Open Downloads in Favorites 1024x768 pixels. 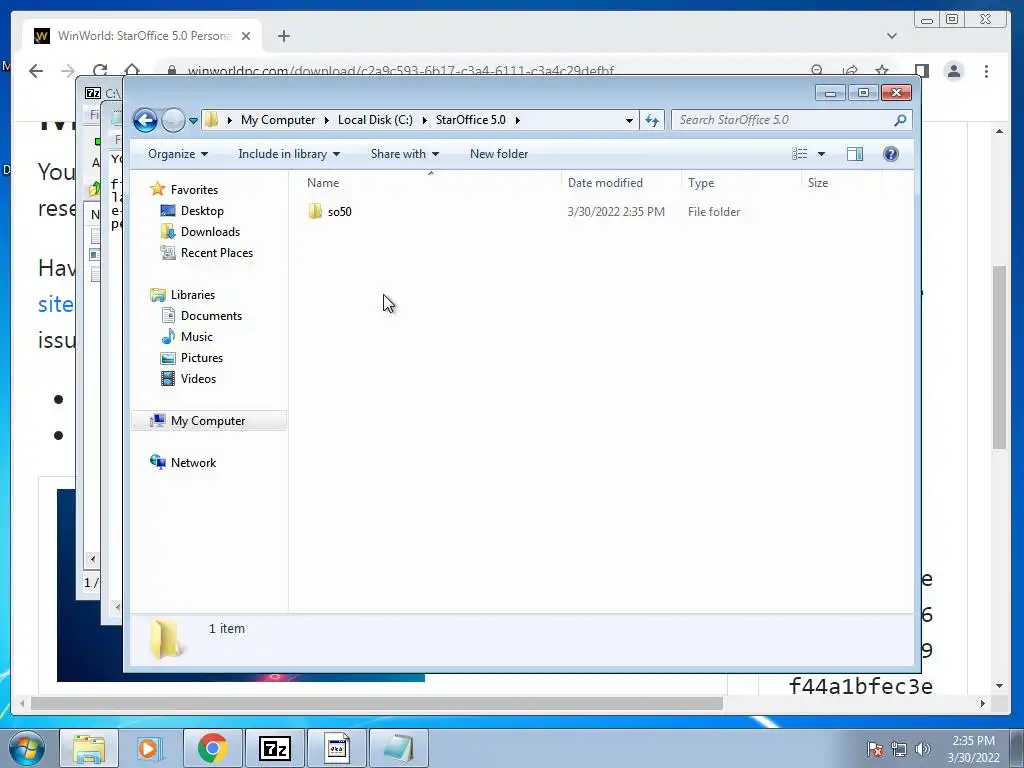tap(210, 232)
